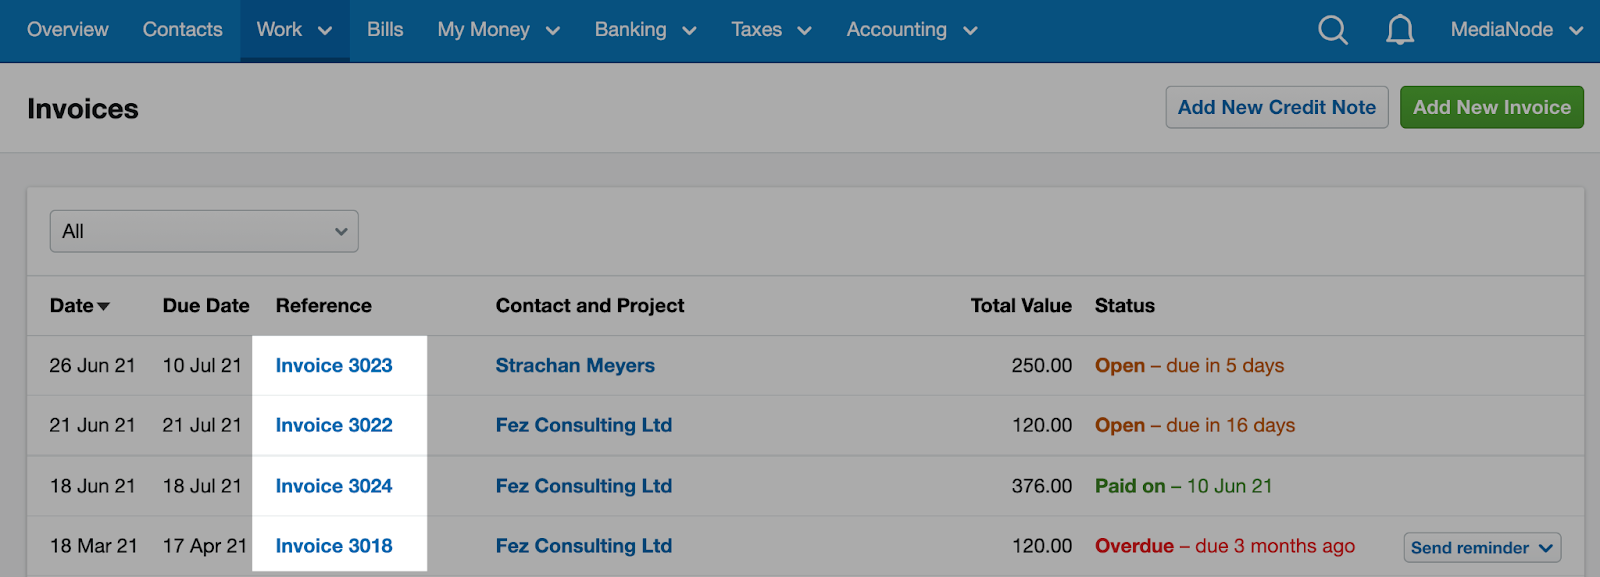Image resolution: width=1600 pixels, height=577 pixels.
Task: Click the notifications bell icon
Action: pos(1399,30)
